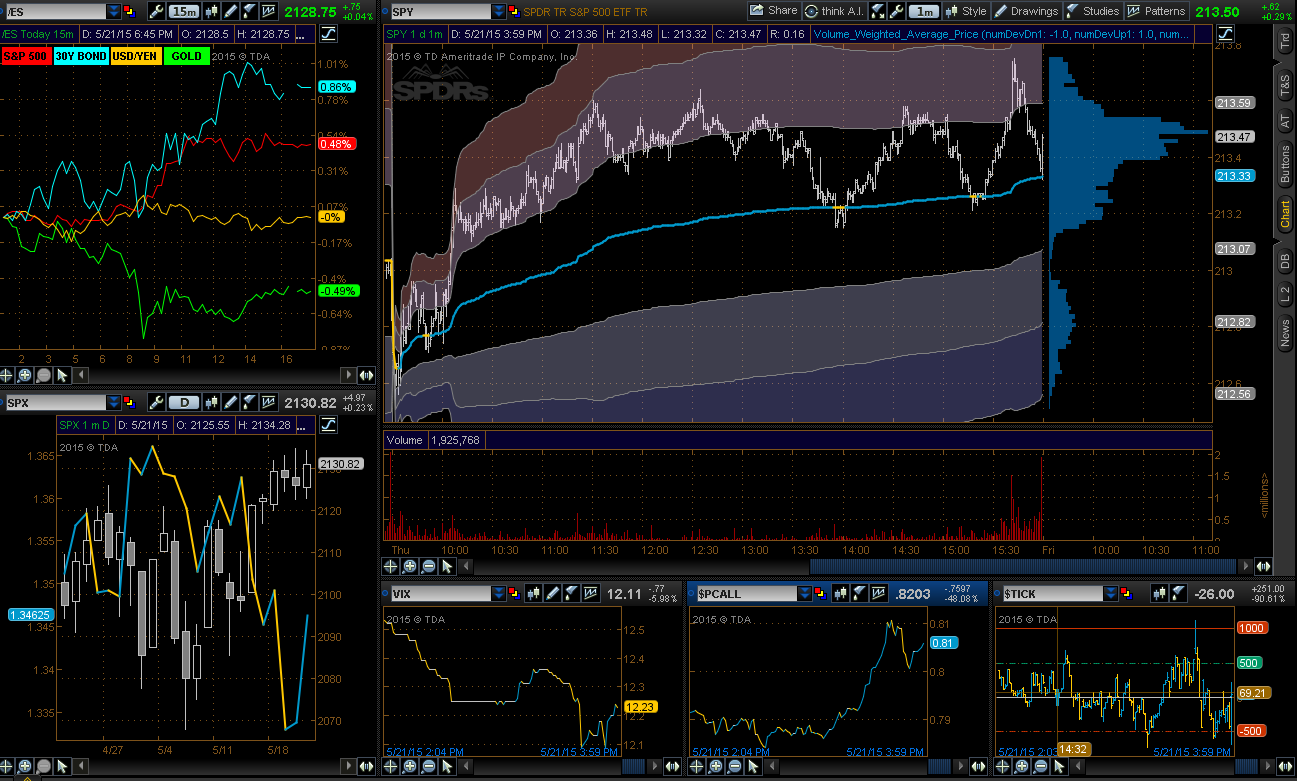Toggle study curve icon in /ES chart header
Image resolution: width=1297 pixels, height=781 pixels.
(328, 34)
